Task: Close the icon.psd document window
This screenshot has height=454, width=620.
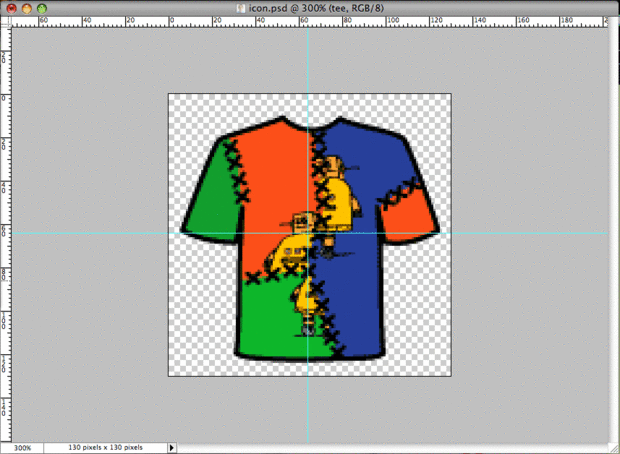Action: tap(11, 8)
